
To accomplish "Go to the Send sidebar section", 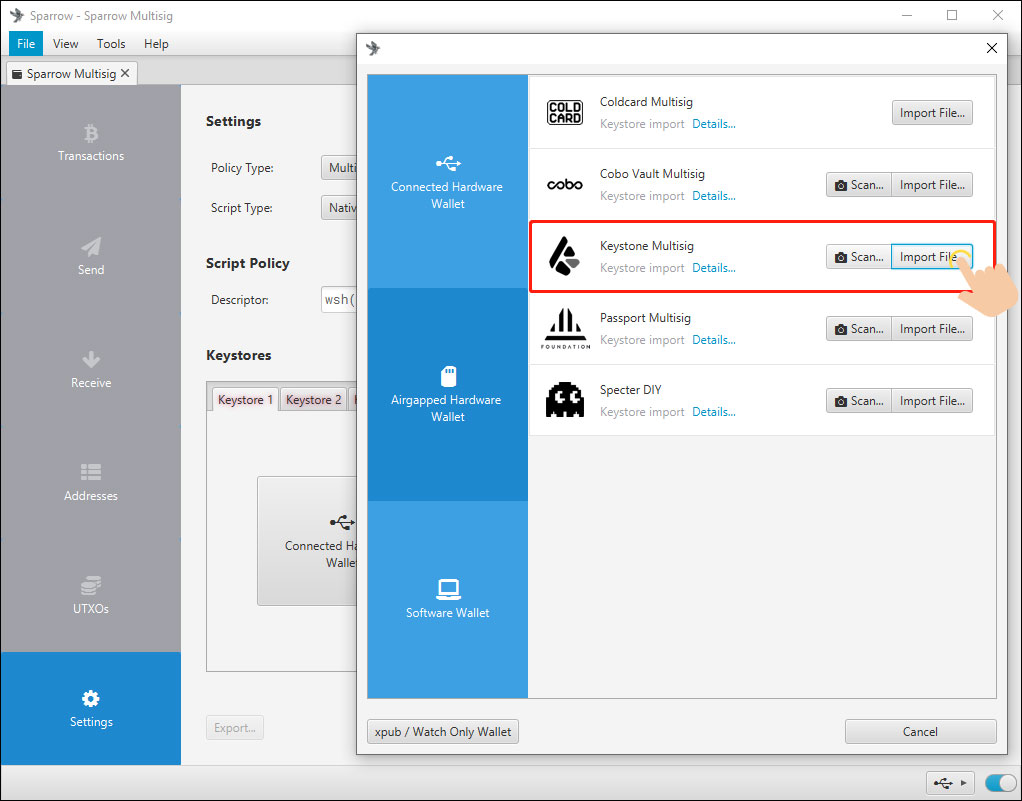I will (x=91, y=256).
